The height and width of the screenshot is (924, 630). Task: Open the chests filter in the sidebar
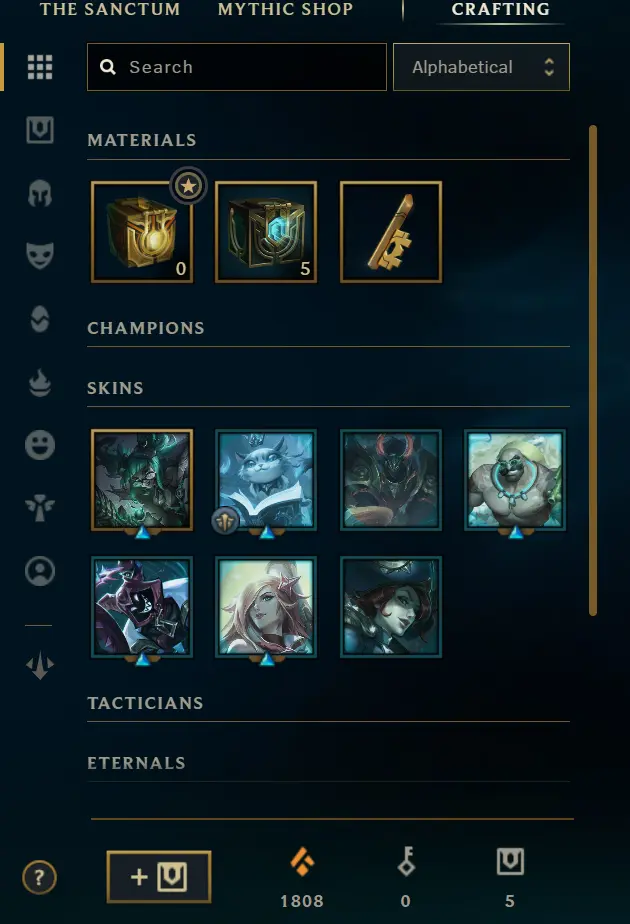[x=40, y=130]
